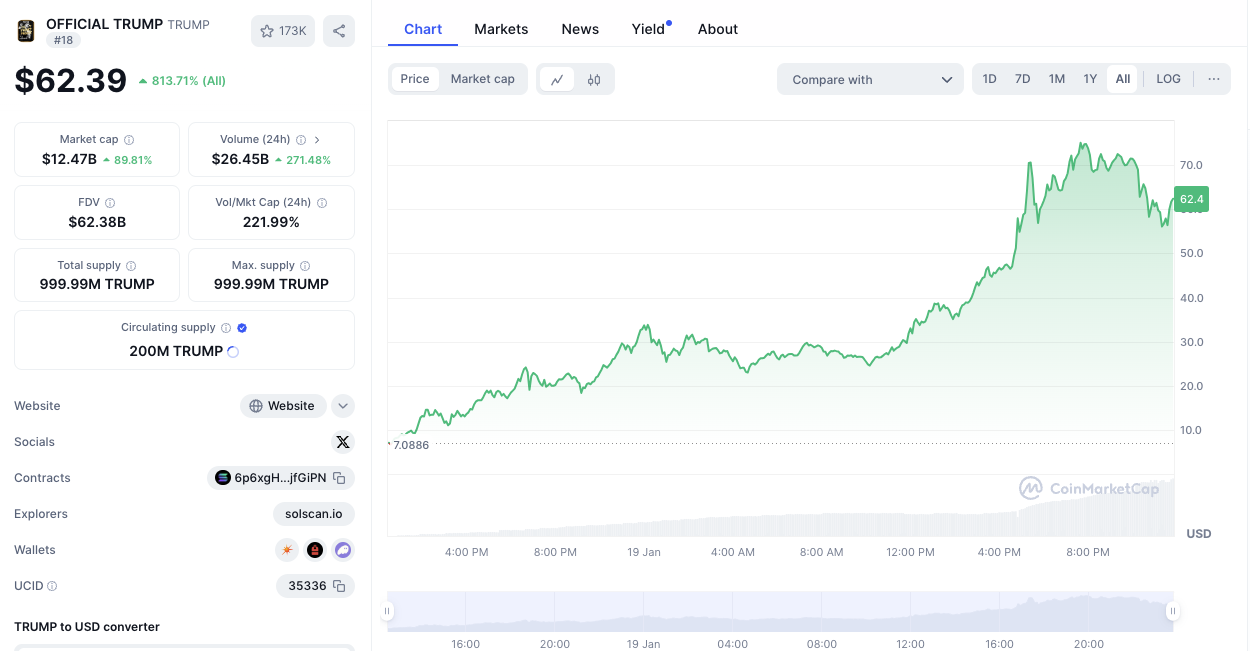Add TRUMP to watchlist via star button
Screen dimensions: 1250x651
click(283, 31)
